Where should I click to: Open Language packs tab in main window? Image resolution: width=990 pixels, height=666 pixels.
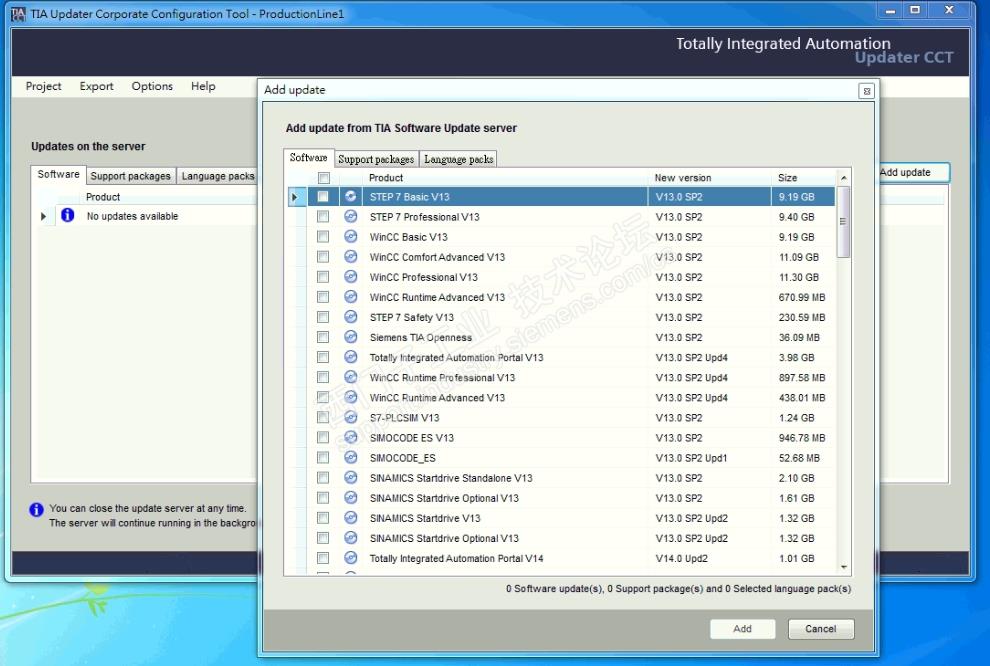point(218,176)
